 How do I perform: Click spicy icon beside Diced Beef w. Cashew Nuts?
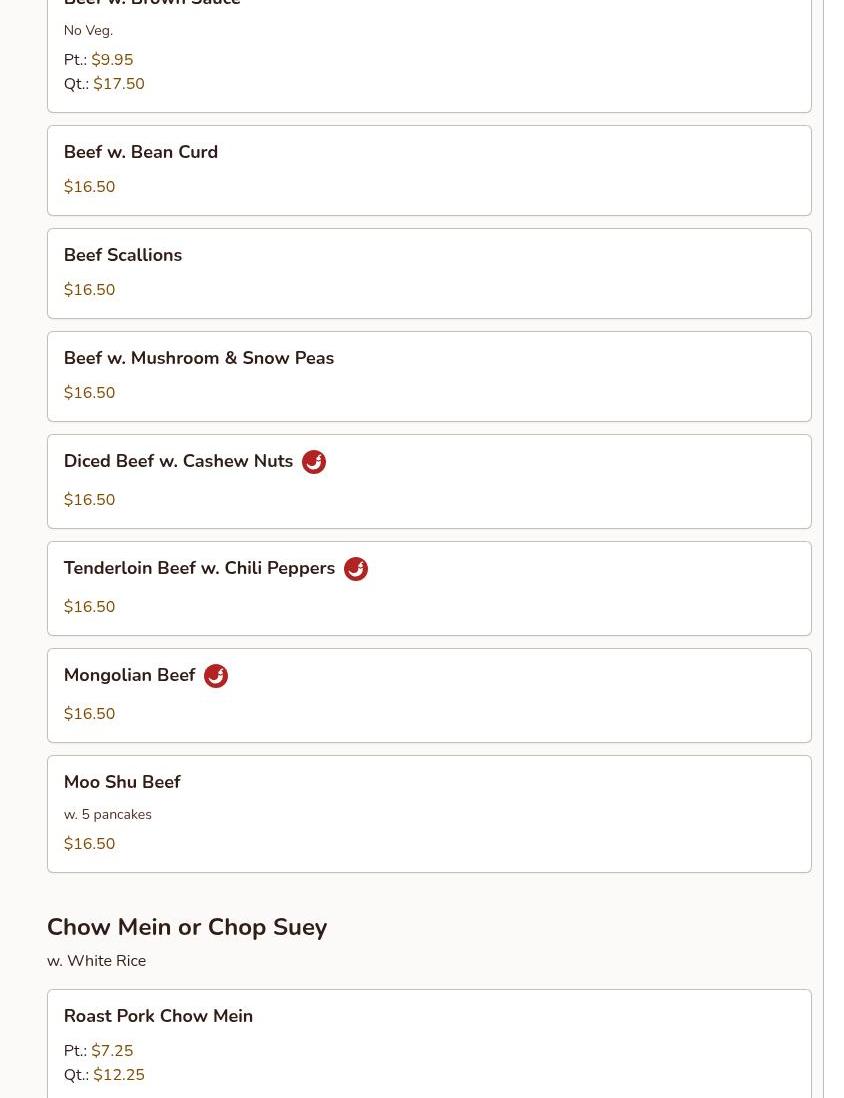[x=314, y=462]
